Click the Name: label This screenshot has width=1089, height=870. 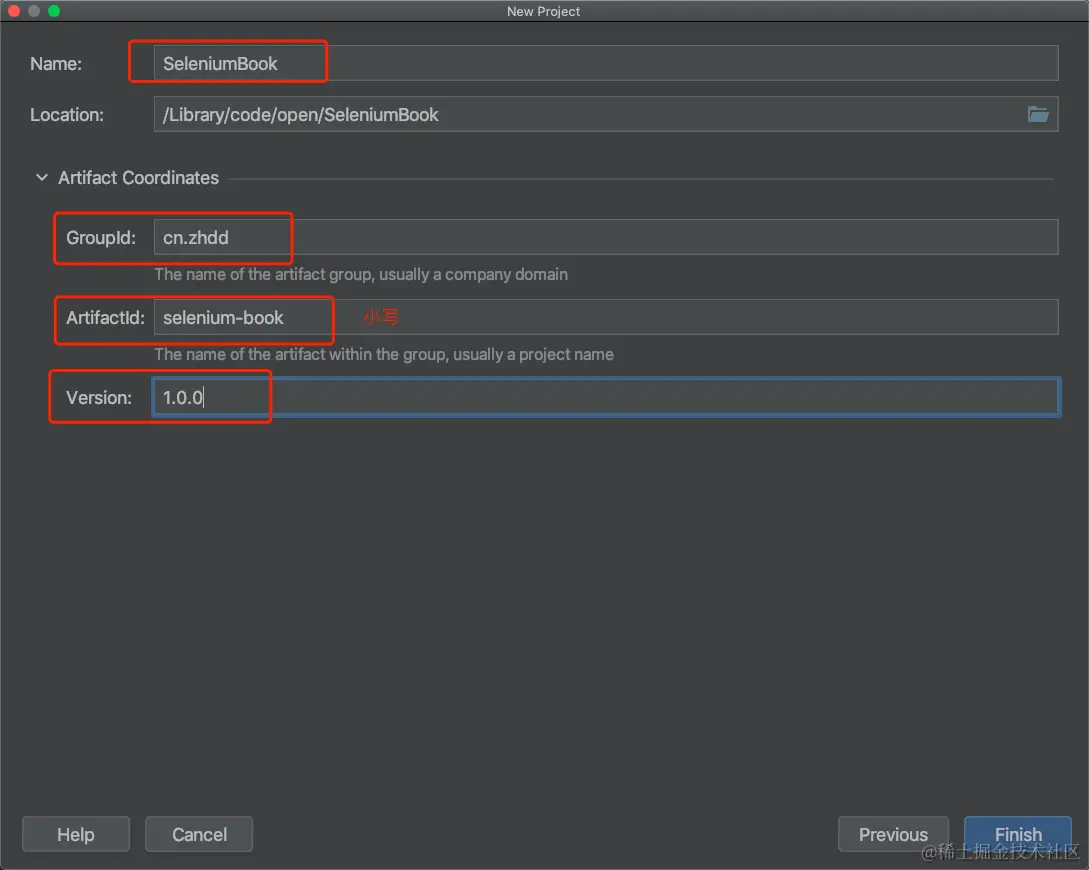pos(56,64)
